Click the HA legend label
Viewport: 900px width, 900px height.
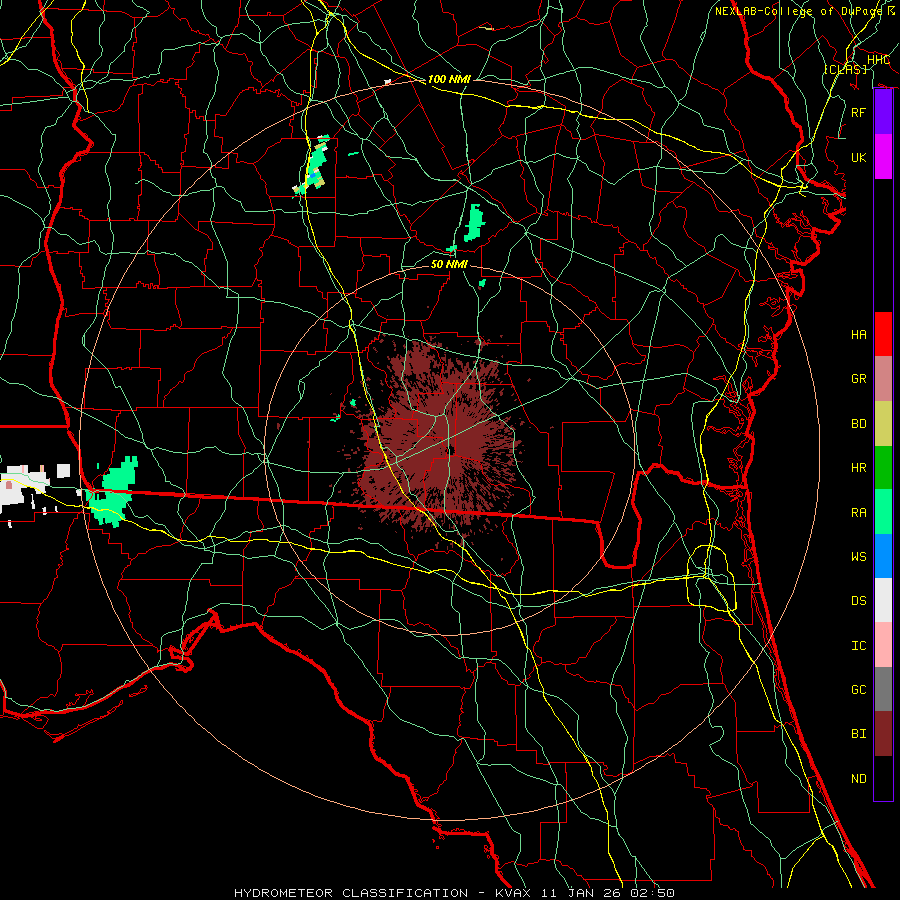click(859, 335)
